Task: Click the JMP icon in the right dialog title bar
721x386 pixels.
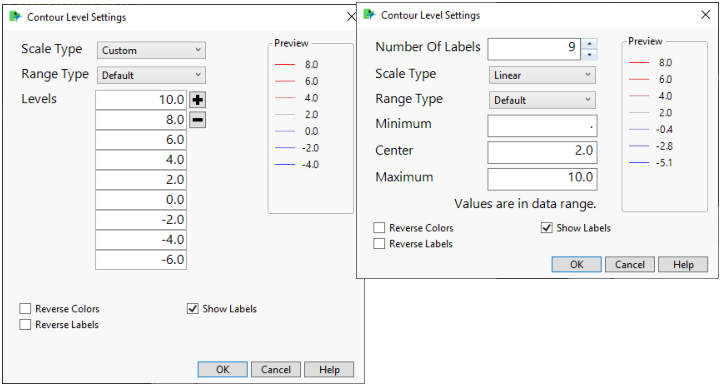Action: (x=369, y=15)
